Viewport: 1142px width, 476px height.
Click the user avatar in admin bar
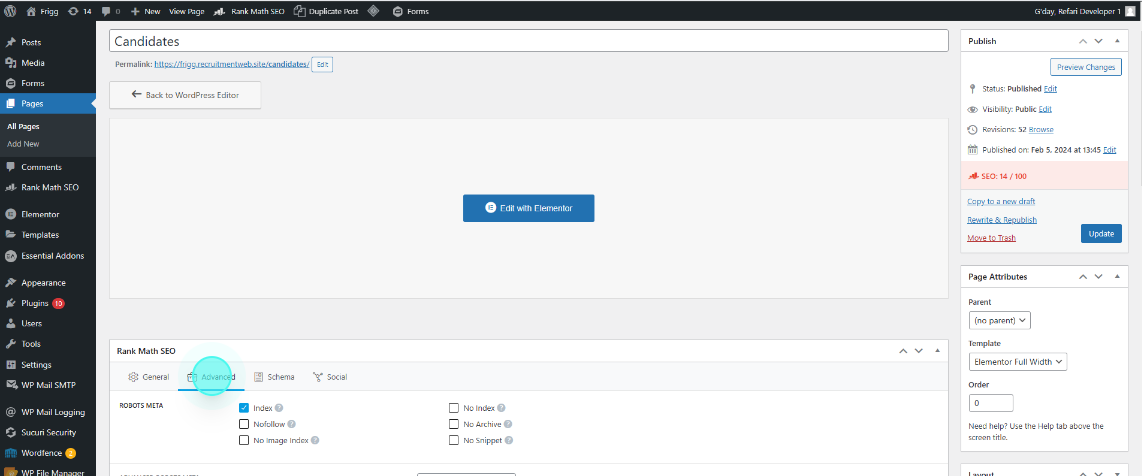pos(1130,11)
